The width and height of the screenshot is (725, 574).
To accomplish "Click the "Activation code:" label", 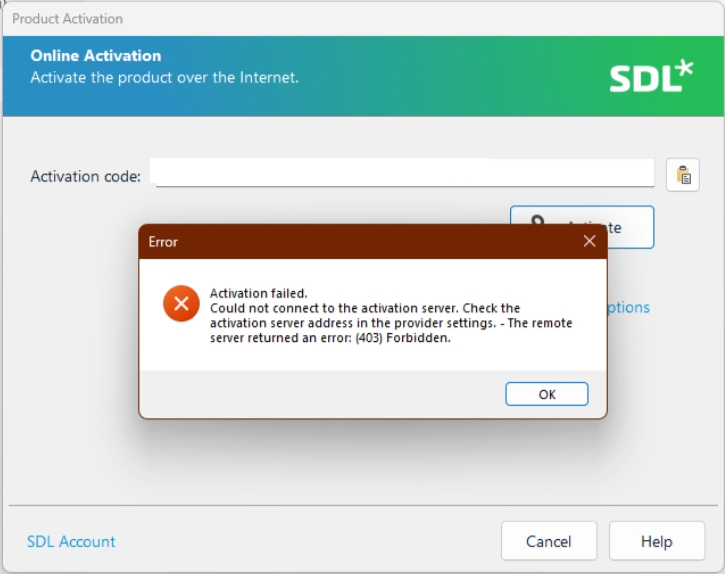I will pyautogui.click(x=85, y=176).
